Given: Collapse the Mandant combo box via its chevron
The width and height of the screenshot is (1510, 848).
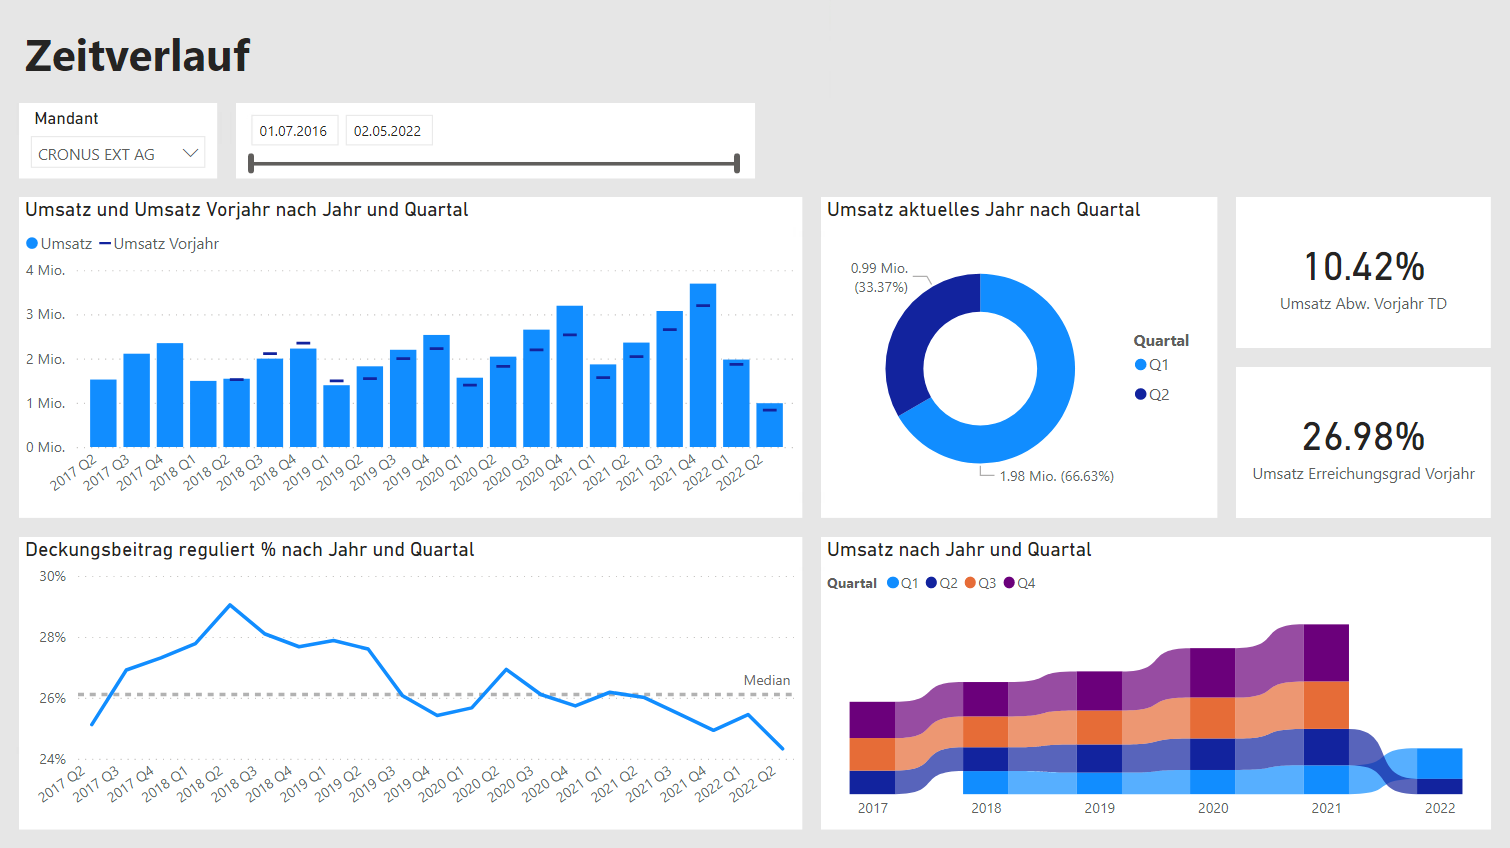Looking at the screenshot, I should 190,152.
